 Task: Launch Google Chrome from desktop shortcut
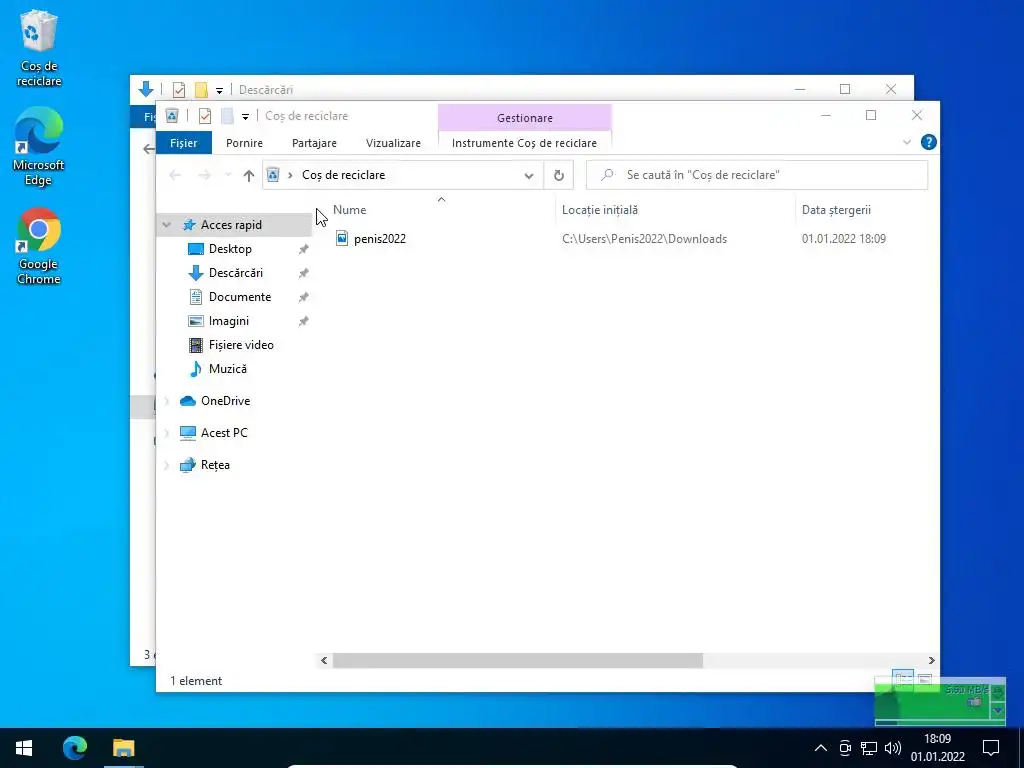point(39,246)
